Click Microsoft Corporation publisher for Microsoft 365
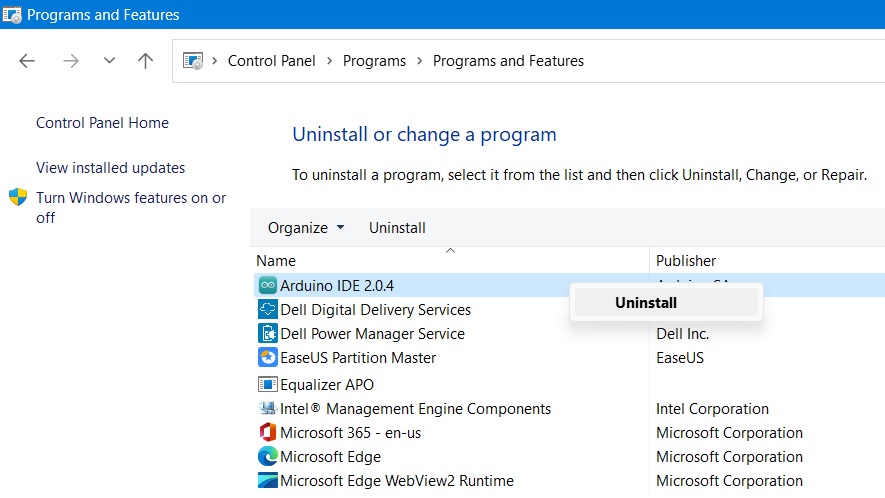The image size is (885, 498). 729,433
